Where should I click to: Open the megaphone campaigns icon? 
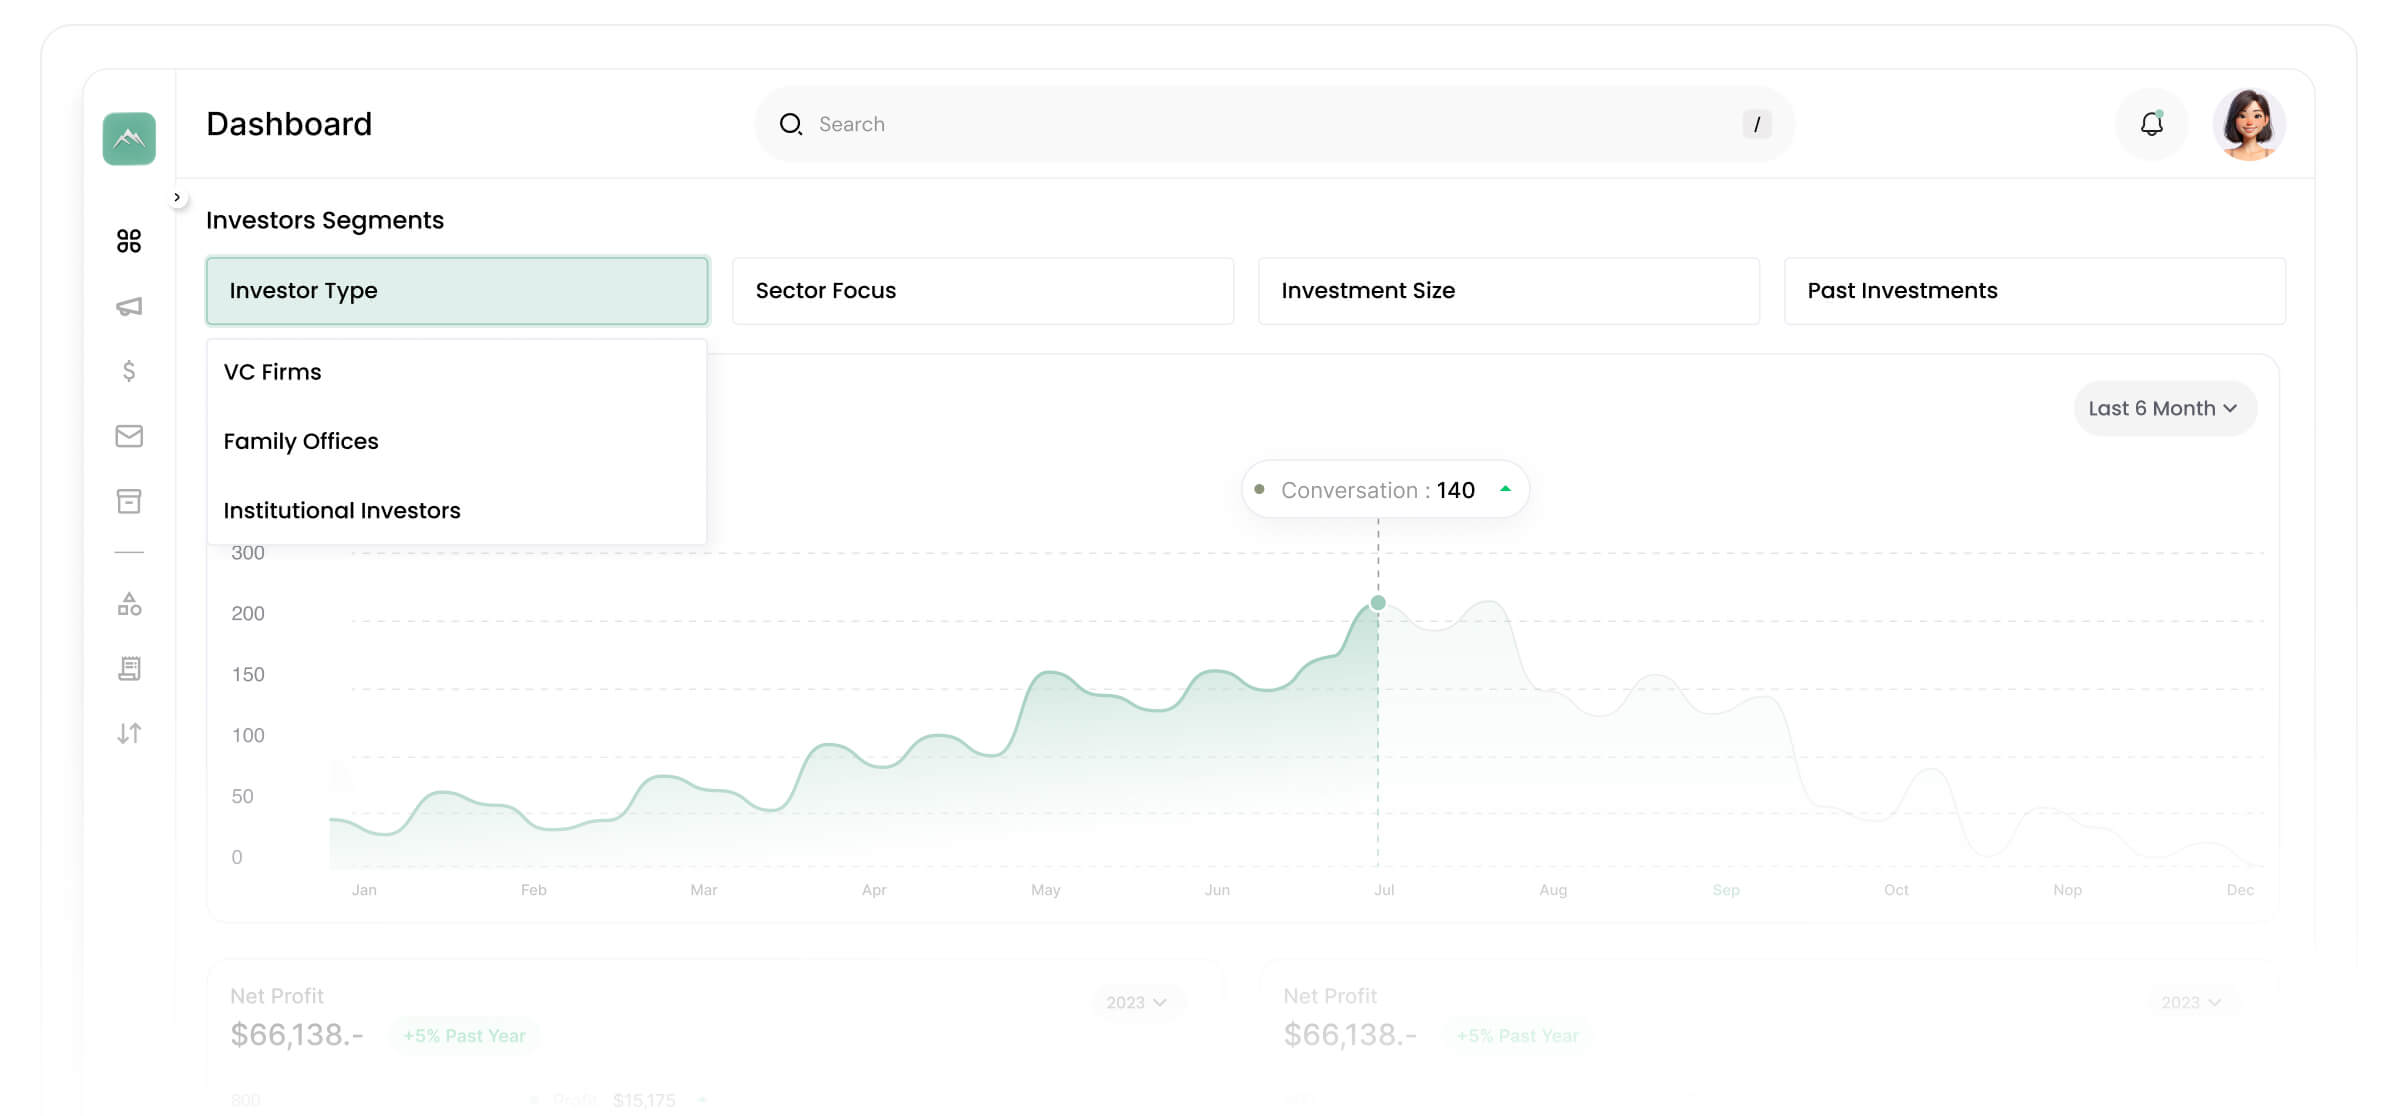coord(129,306)
